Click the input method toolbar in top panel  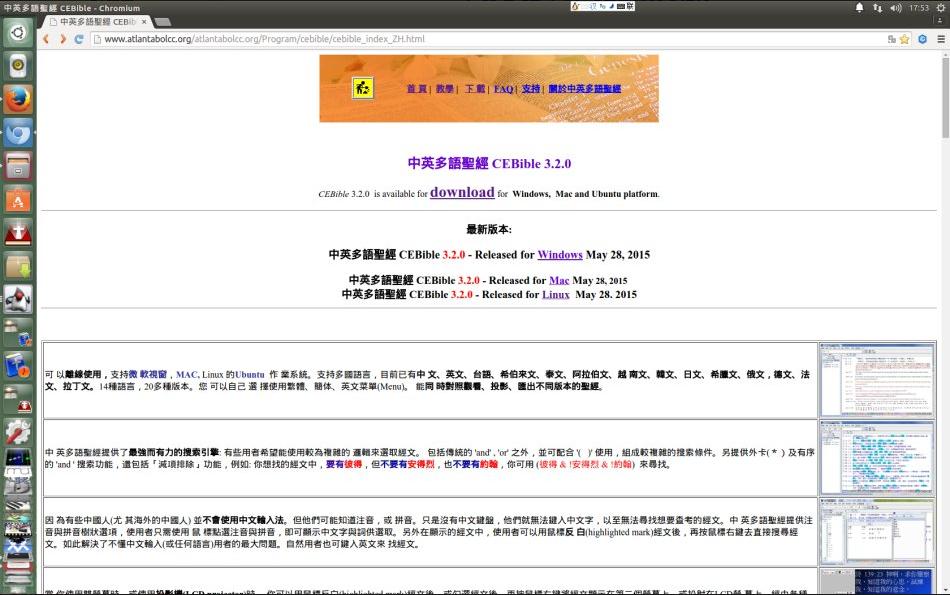[602, 6]
